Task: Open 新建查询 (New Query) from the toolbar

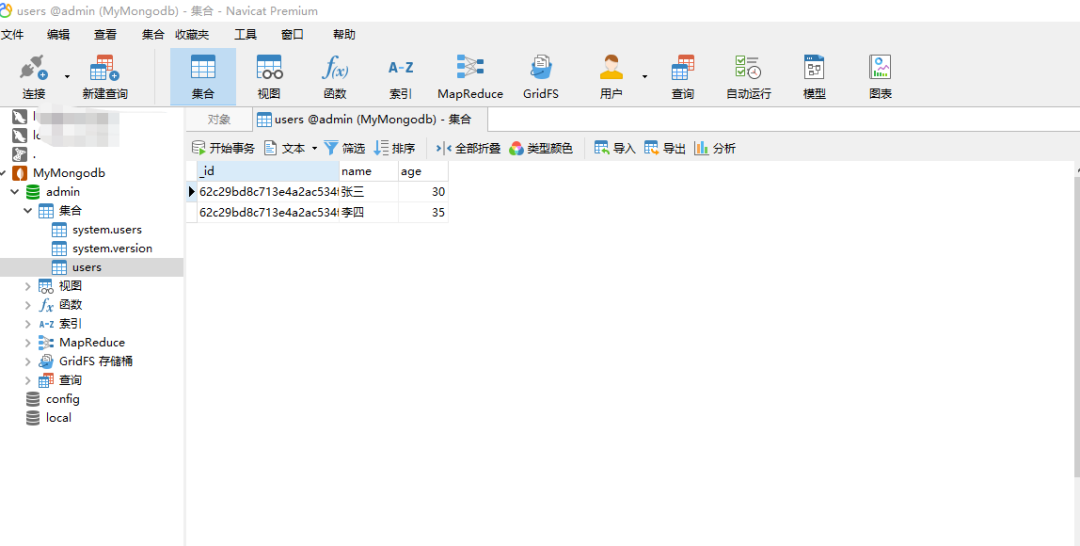Action: [x=104, y=75]
